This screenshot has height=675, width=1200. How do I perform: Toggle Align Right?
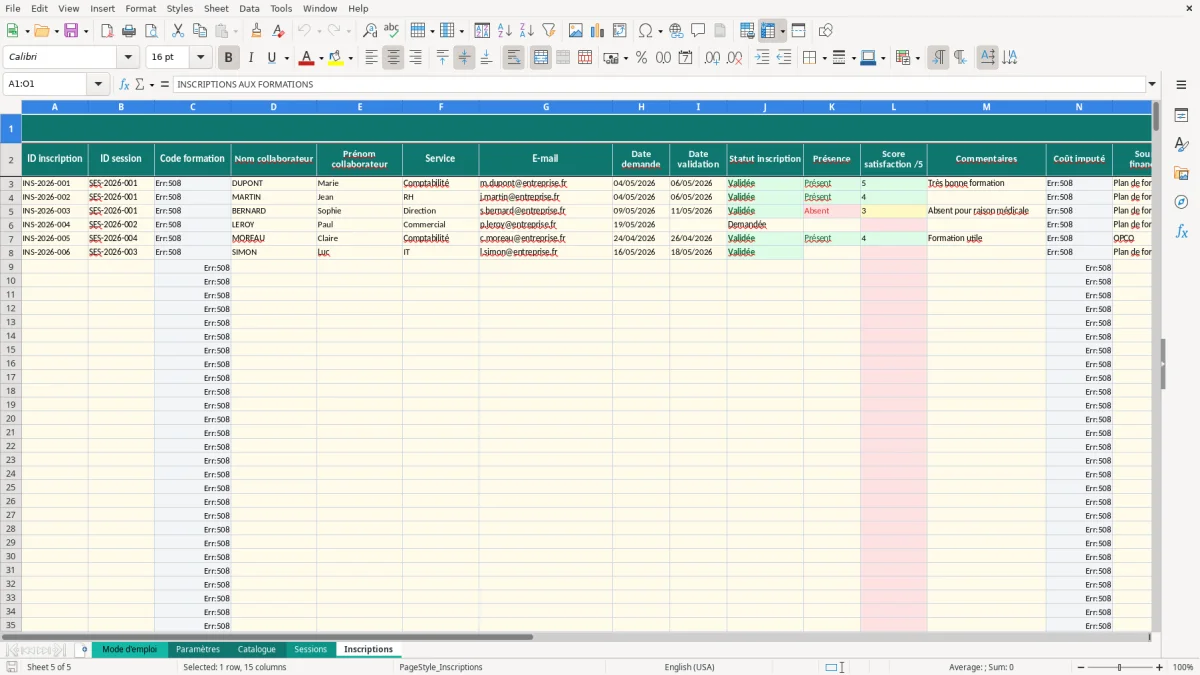point(415,58)
